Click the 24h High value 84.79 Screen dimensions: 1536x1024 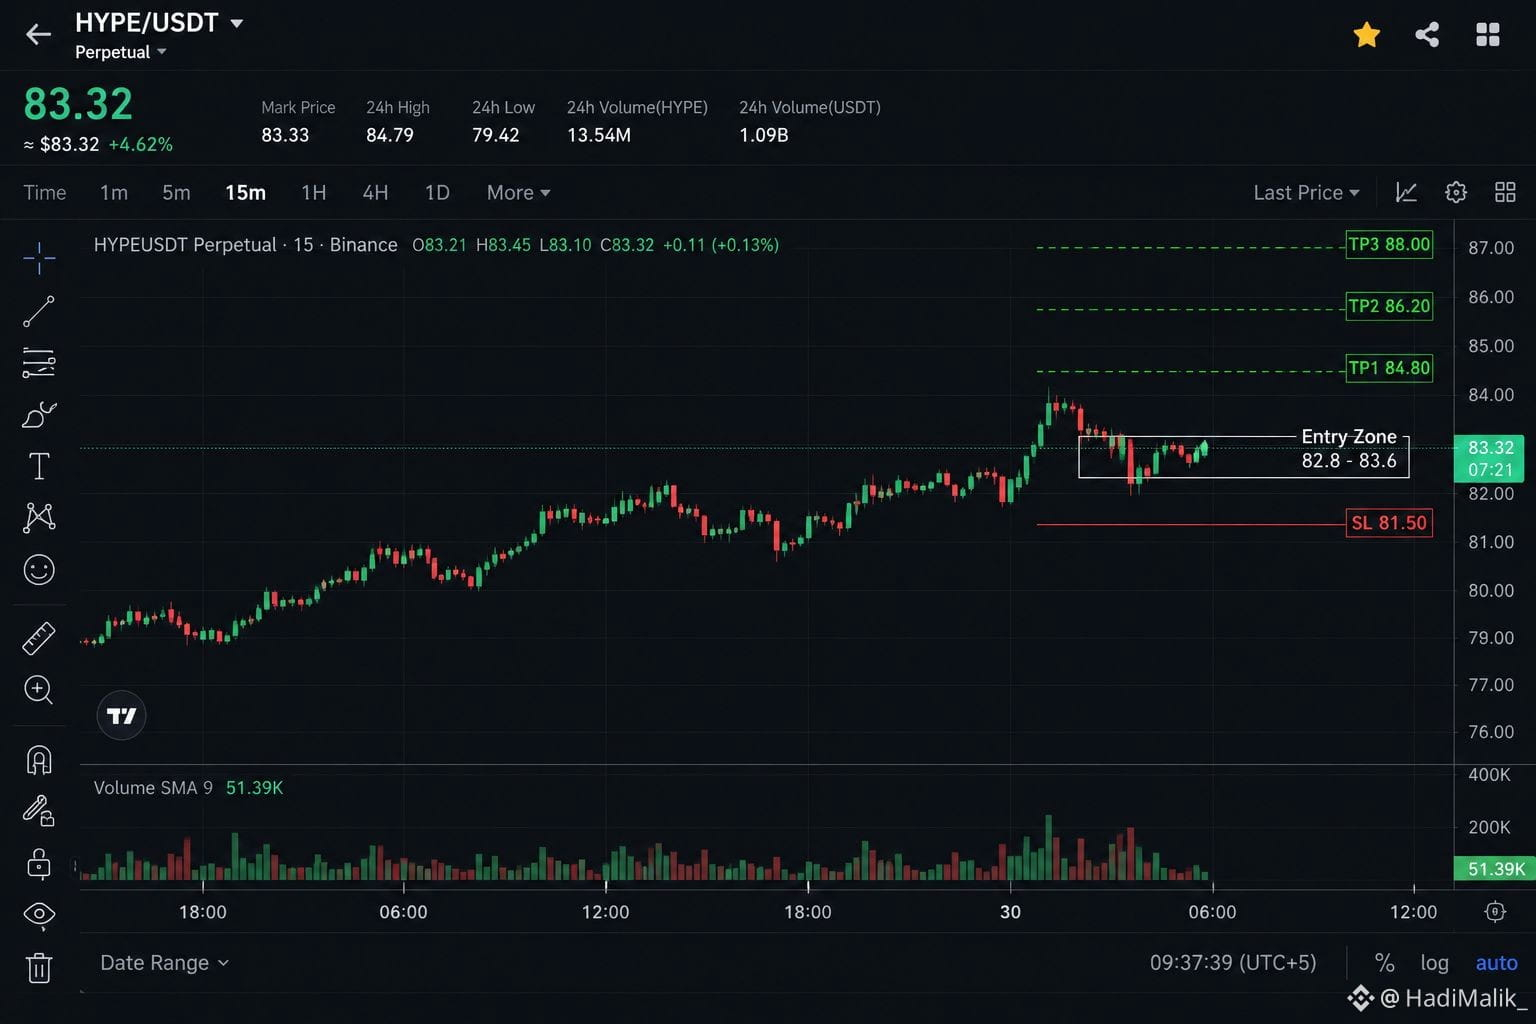coord(390,135)
